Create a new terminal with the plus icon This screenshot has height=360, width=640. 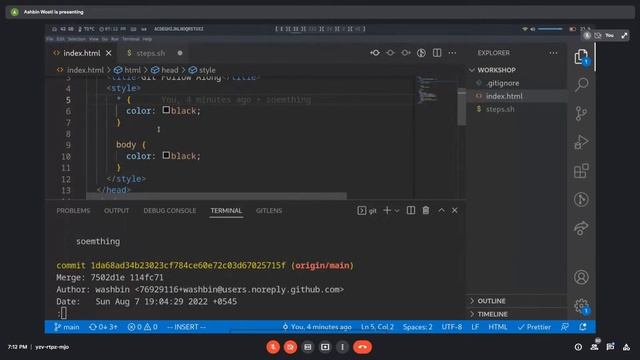[x=387, y=211]
